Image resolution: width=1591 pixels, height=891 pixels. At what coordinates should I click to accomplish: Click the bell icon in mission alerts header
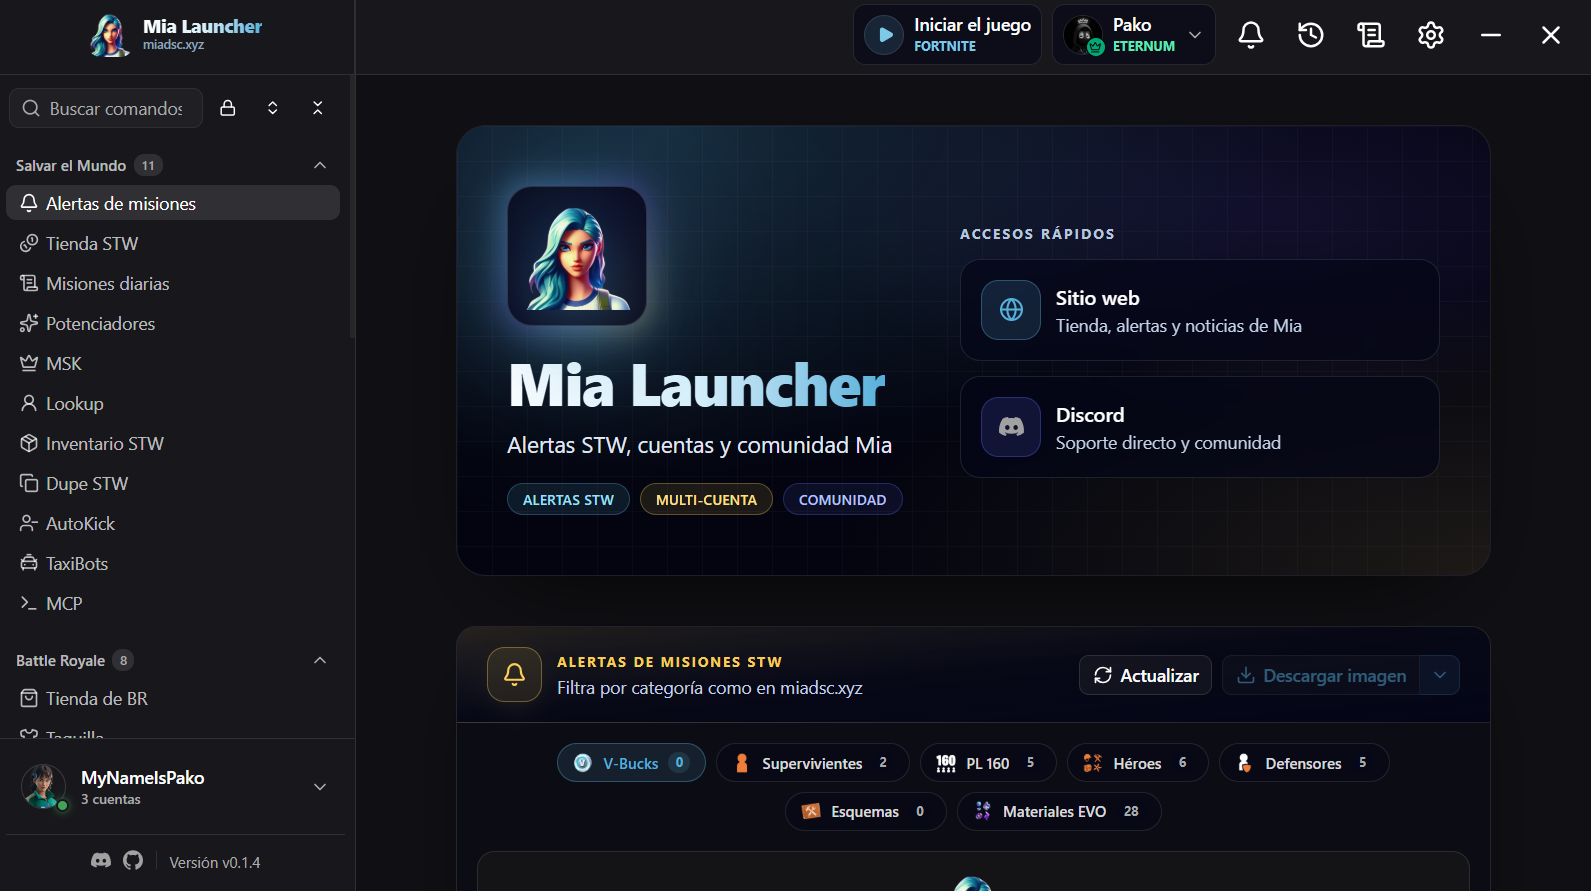point(514,675)
